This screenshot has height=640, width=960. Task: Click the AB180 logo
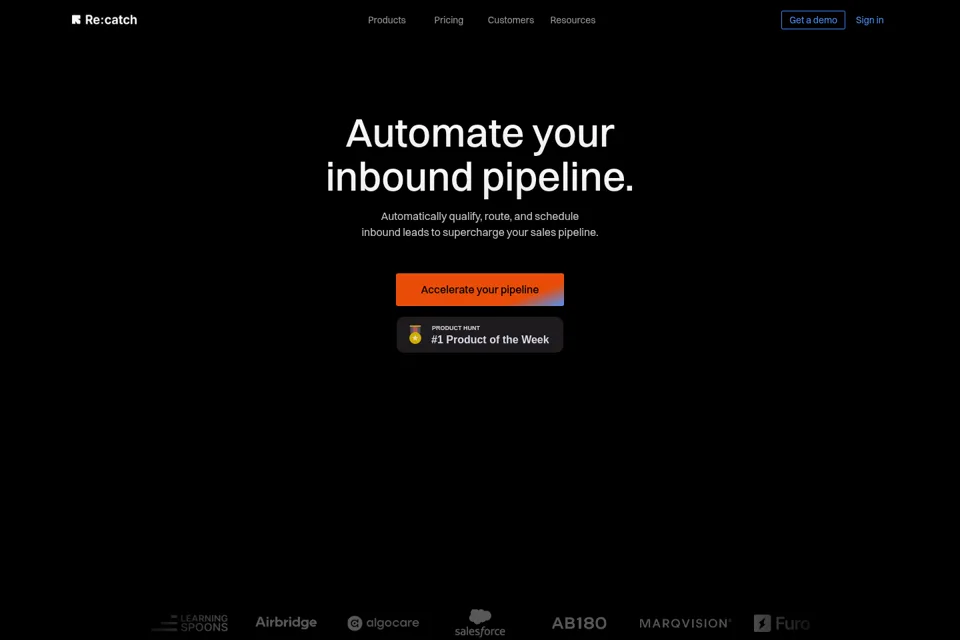coord(579,623)
